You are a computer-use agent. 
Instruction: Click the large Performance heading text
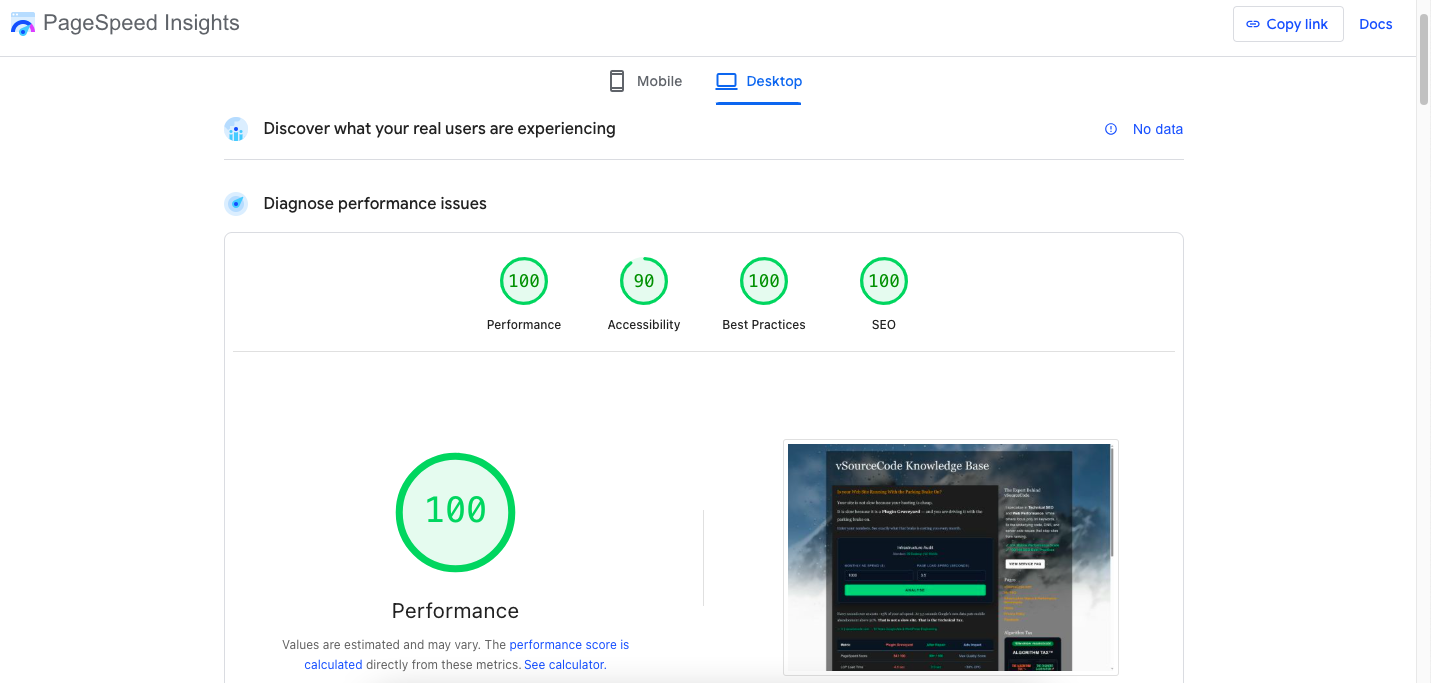click(455, 611)
